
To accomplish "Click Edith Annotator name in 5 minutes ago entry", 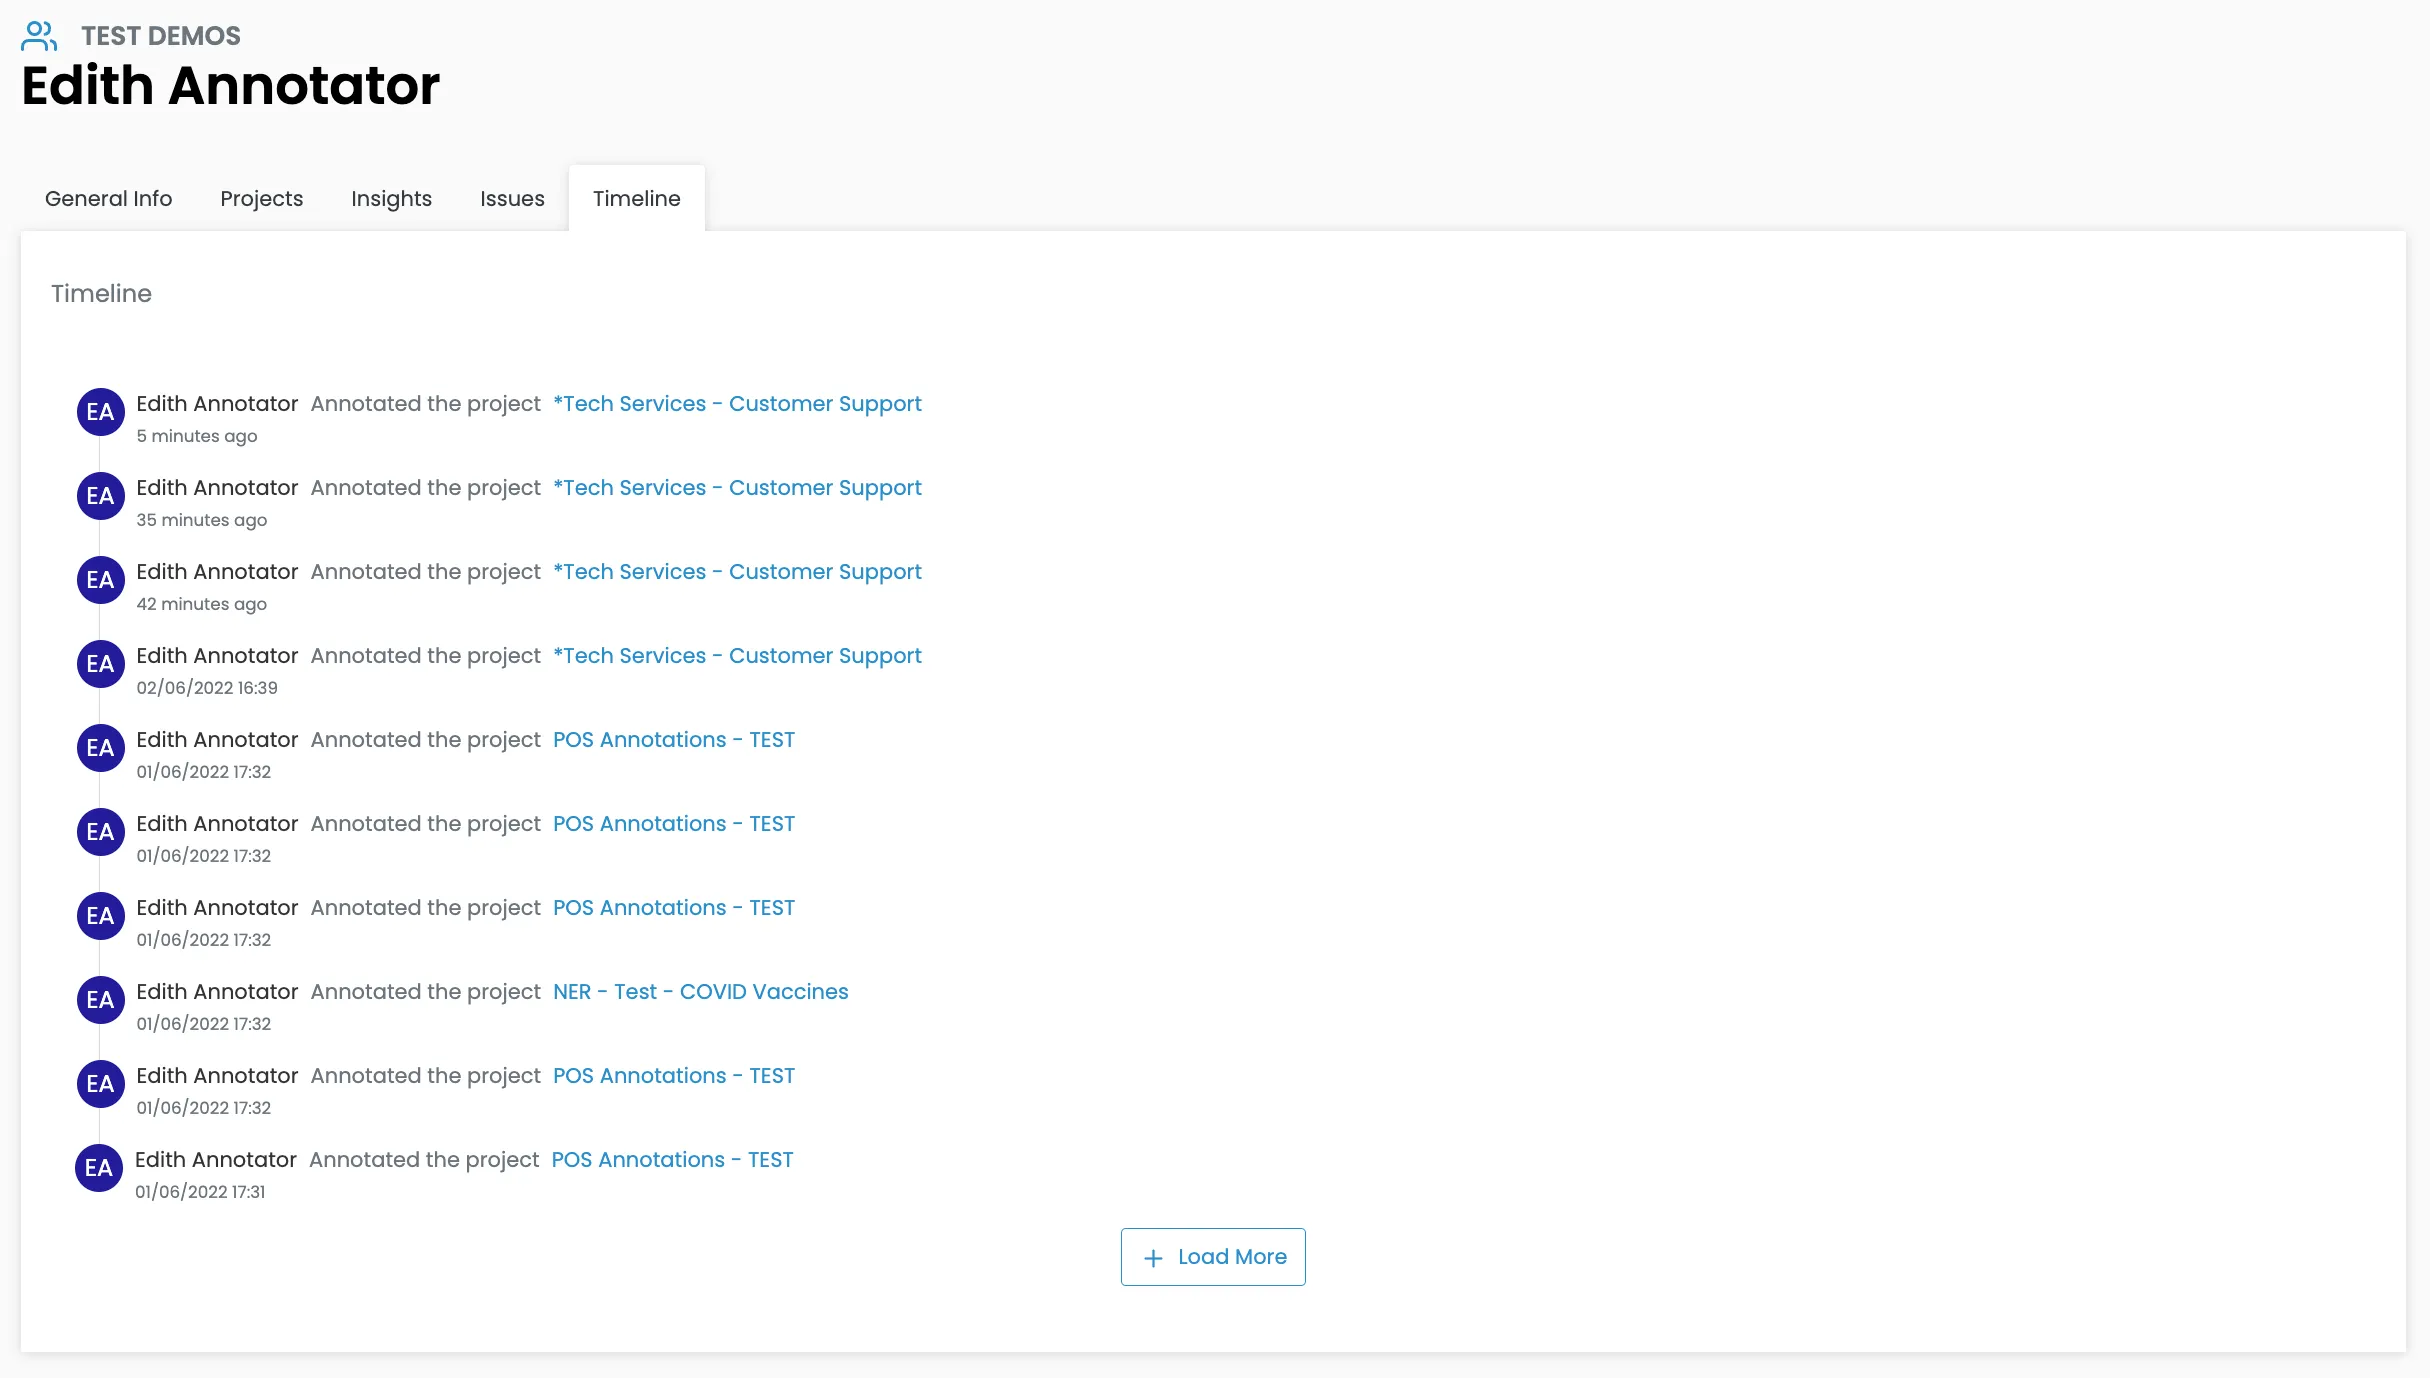I will (217, 404).
